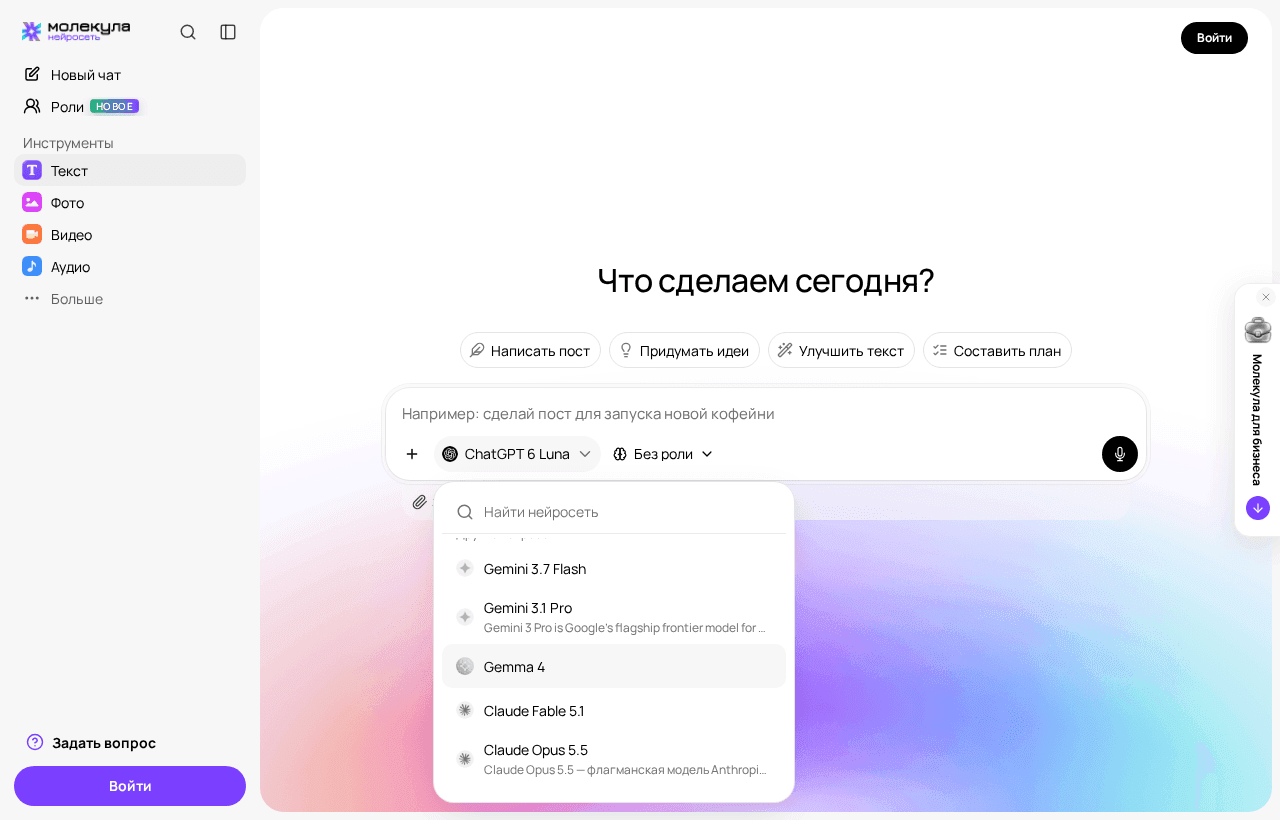Choose the Придумать идеи suggestion
The height and width of the screenshot is (820, 1280).
pyautogui.click(x=684, y=350)
